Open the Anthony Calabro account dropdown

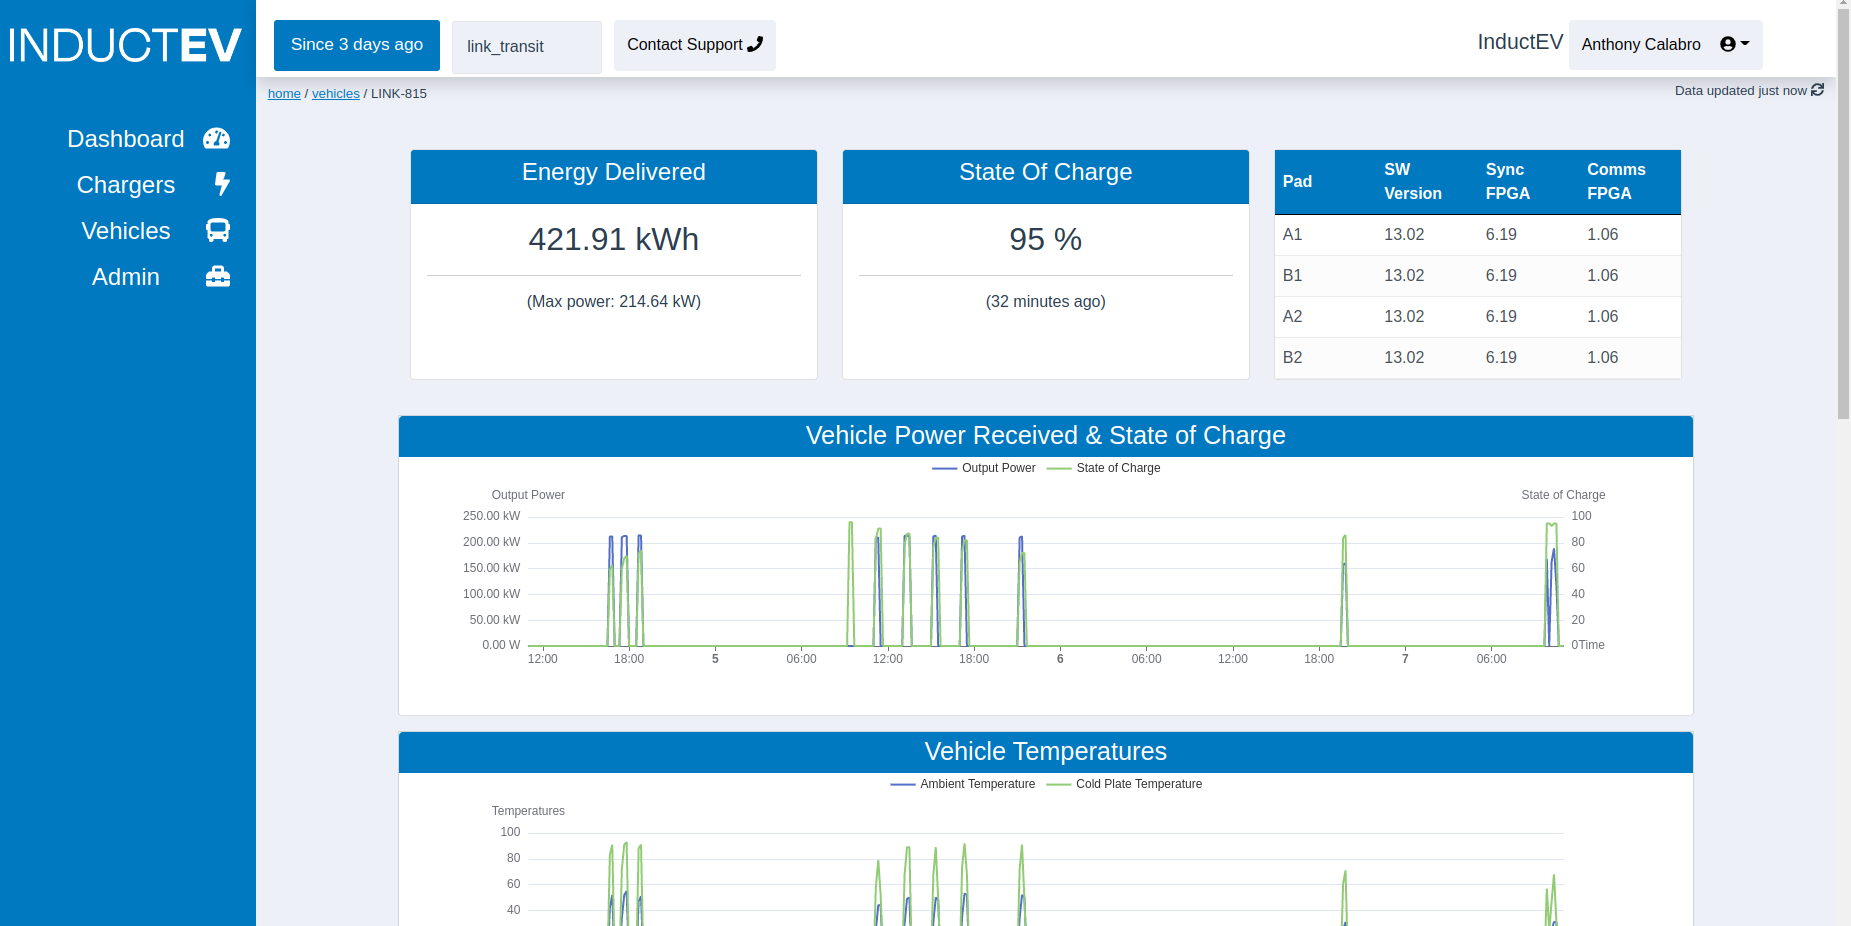tap(1663, 44)
